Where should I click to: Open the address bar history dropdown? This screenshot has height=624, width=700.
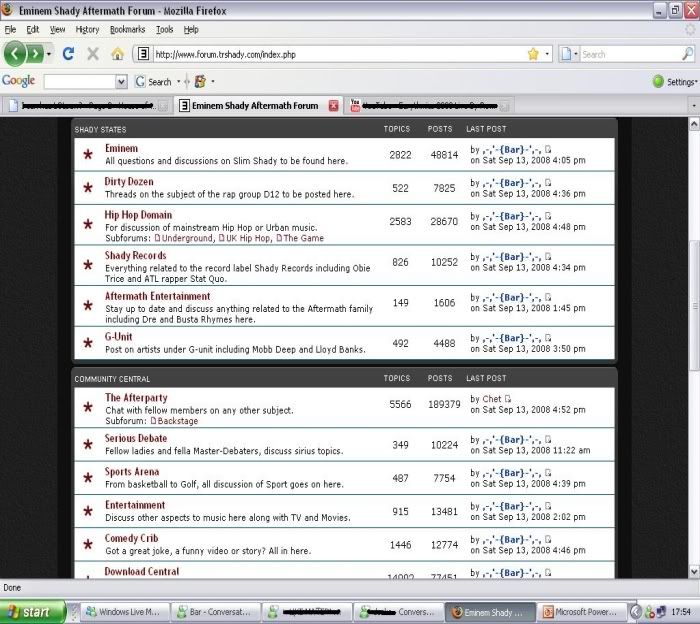point(547,54)
